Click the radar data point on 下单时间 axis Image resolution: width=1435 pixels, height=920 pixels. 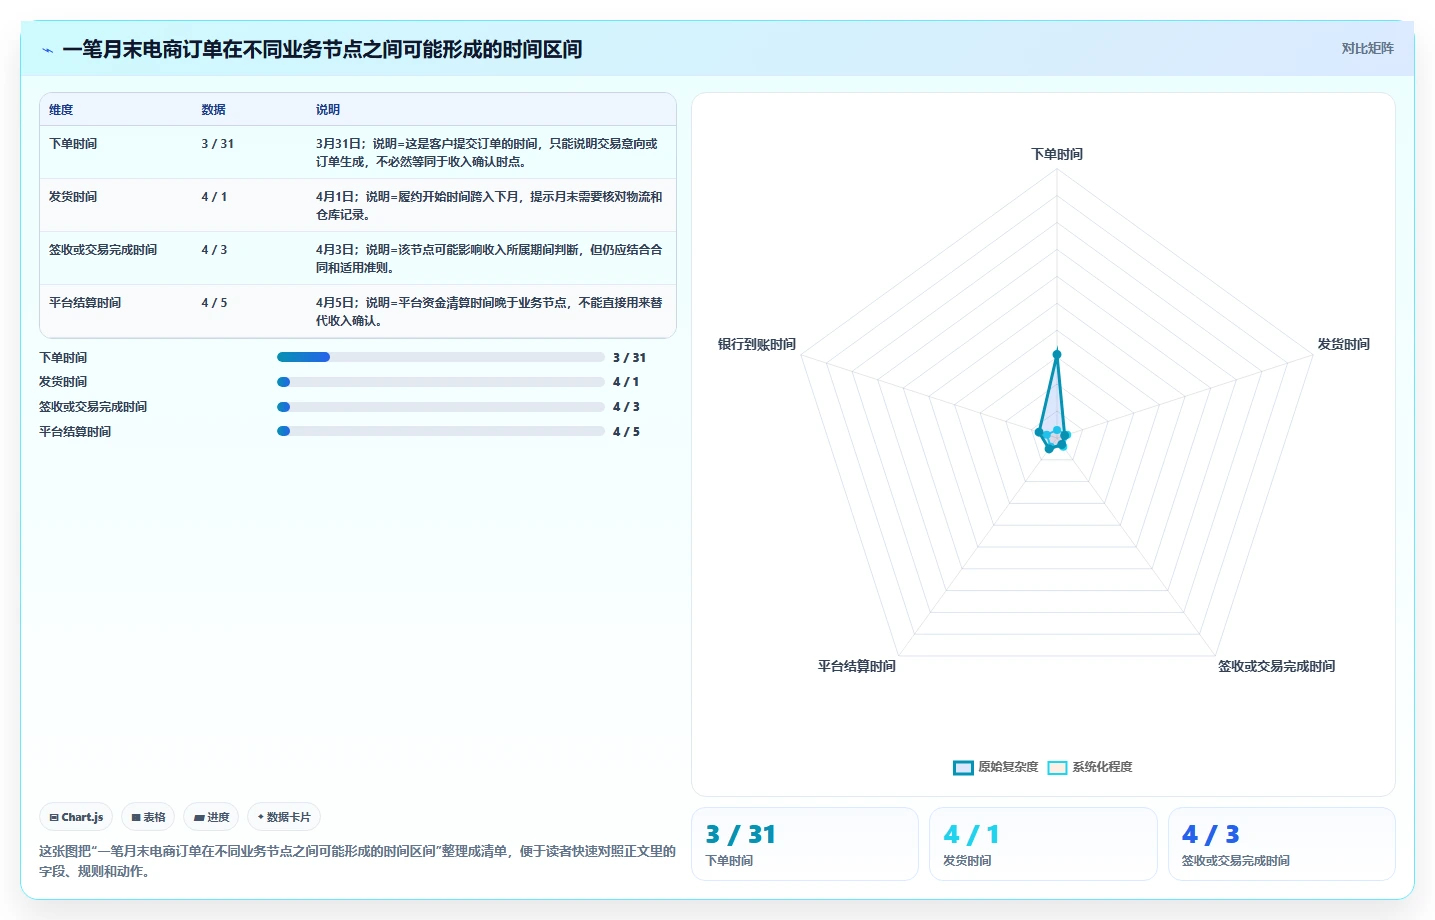[1057, 354]
